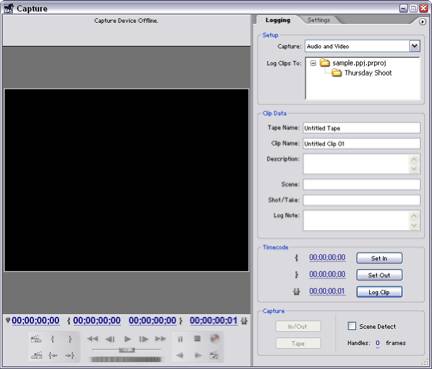Enable the Scene Detect checkbox
This screenshot has width=432, height=369.
coord(352,326)
